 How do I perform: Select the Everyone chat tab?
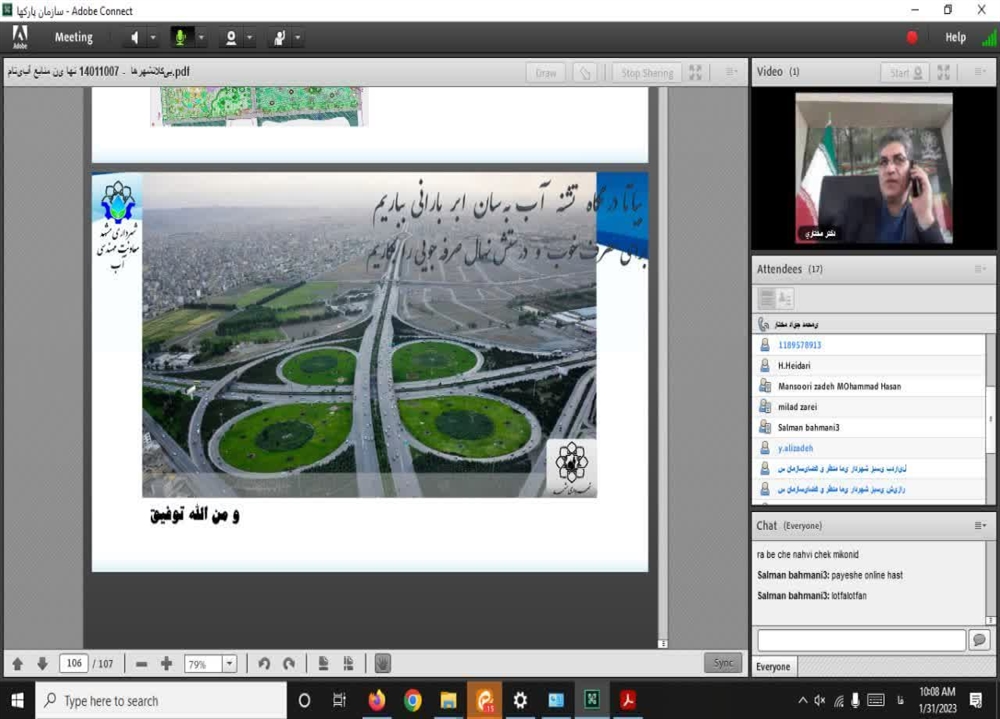pos(773,667)
